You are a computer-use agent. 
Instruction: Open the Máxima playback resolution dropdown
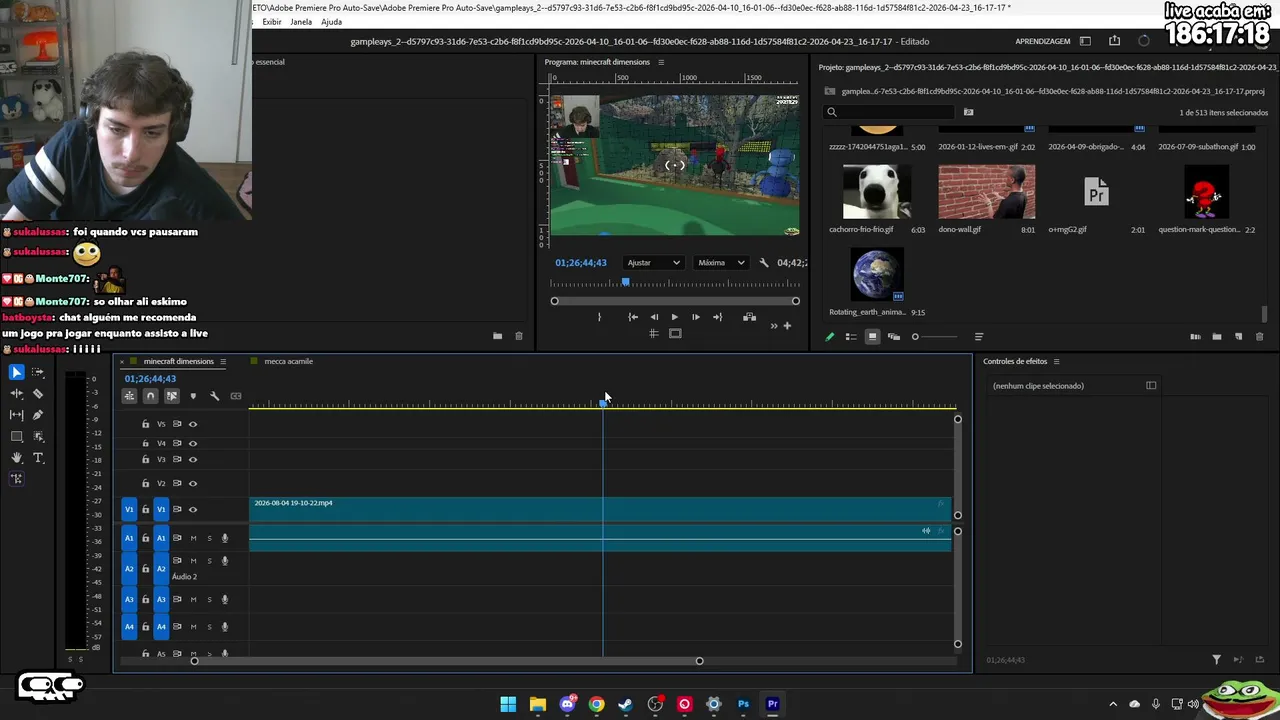pyautogui.click(x=721, y=263)
